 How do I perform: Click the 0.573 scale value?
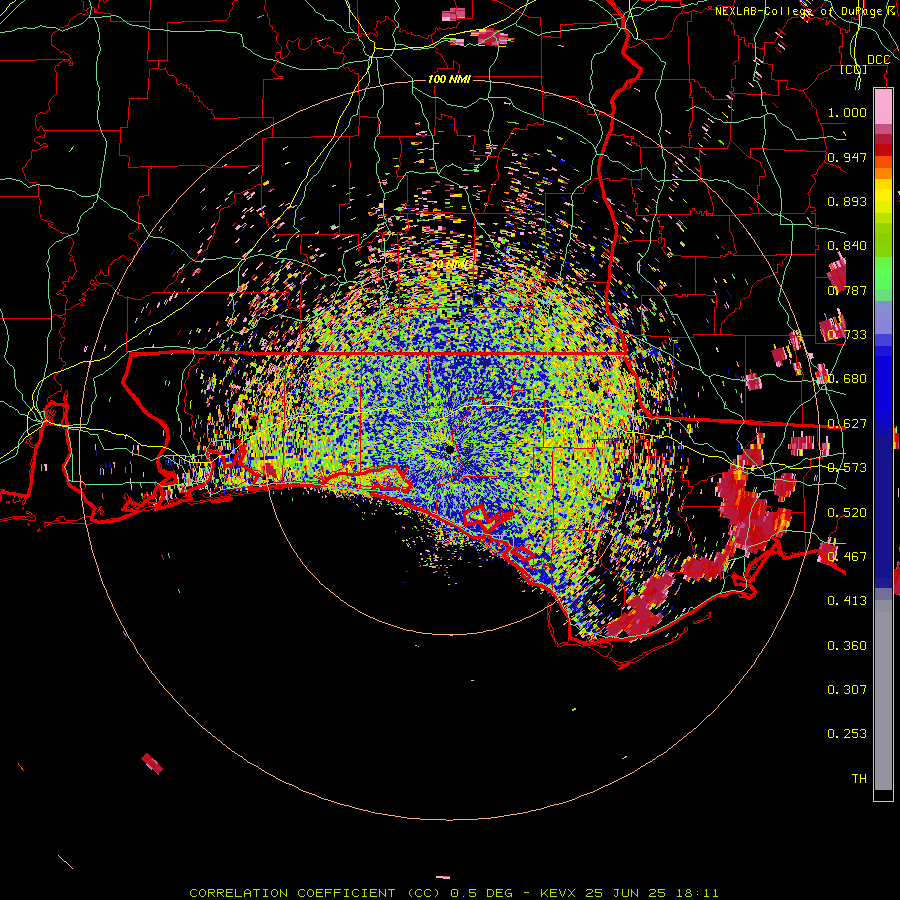tap(847, 468)
